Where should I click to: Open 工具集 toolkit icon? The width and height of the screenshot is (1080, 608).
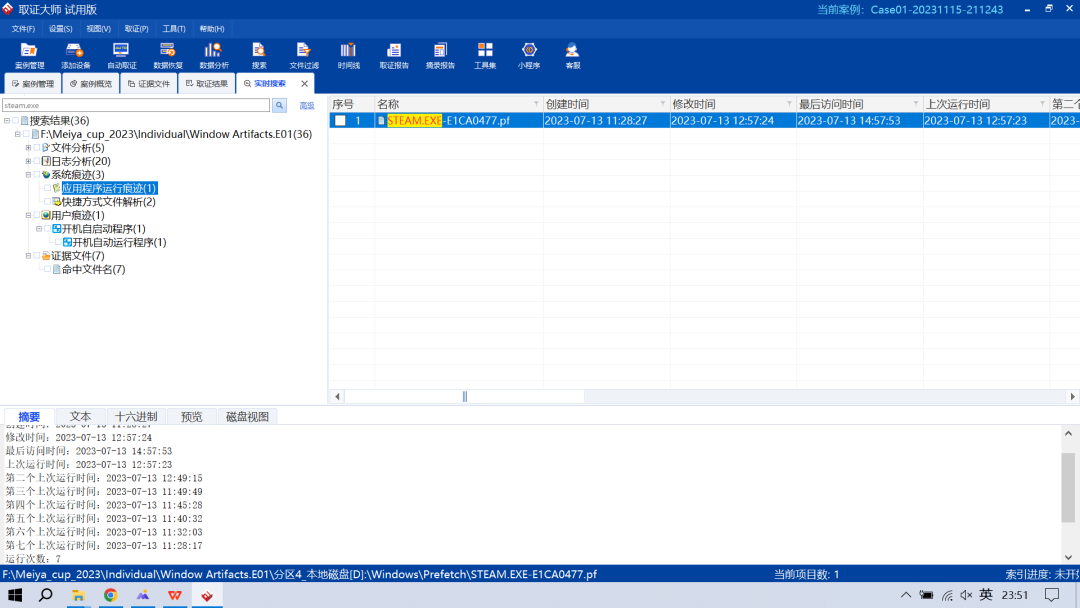click(485, 55)
